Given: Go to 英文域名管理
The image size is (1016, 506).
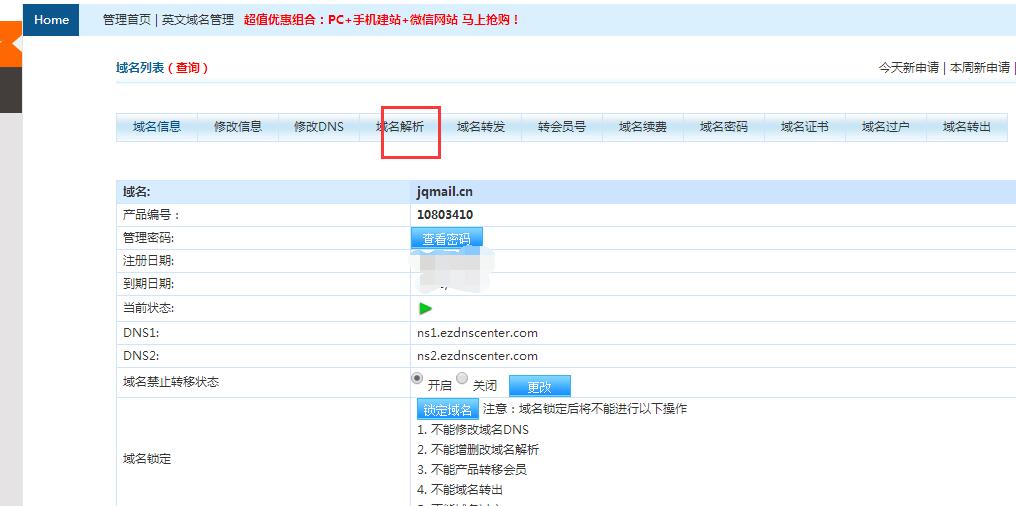Looking at the screenshot, I should (198, 19).
